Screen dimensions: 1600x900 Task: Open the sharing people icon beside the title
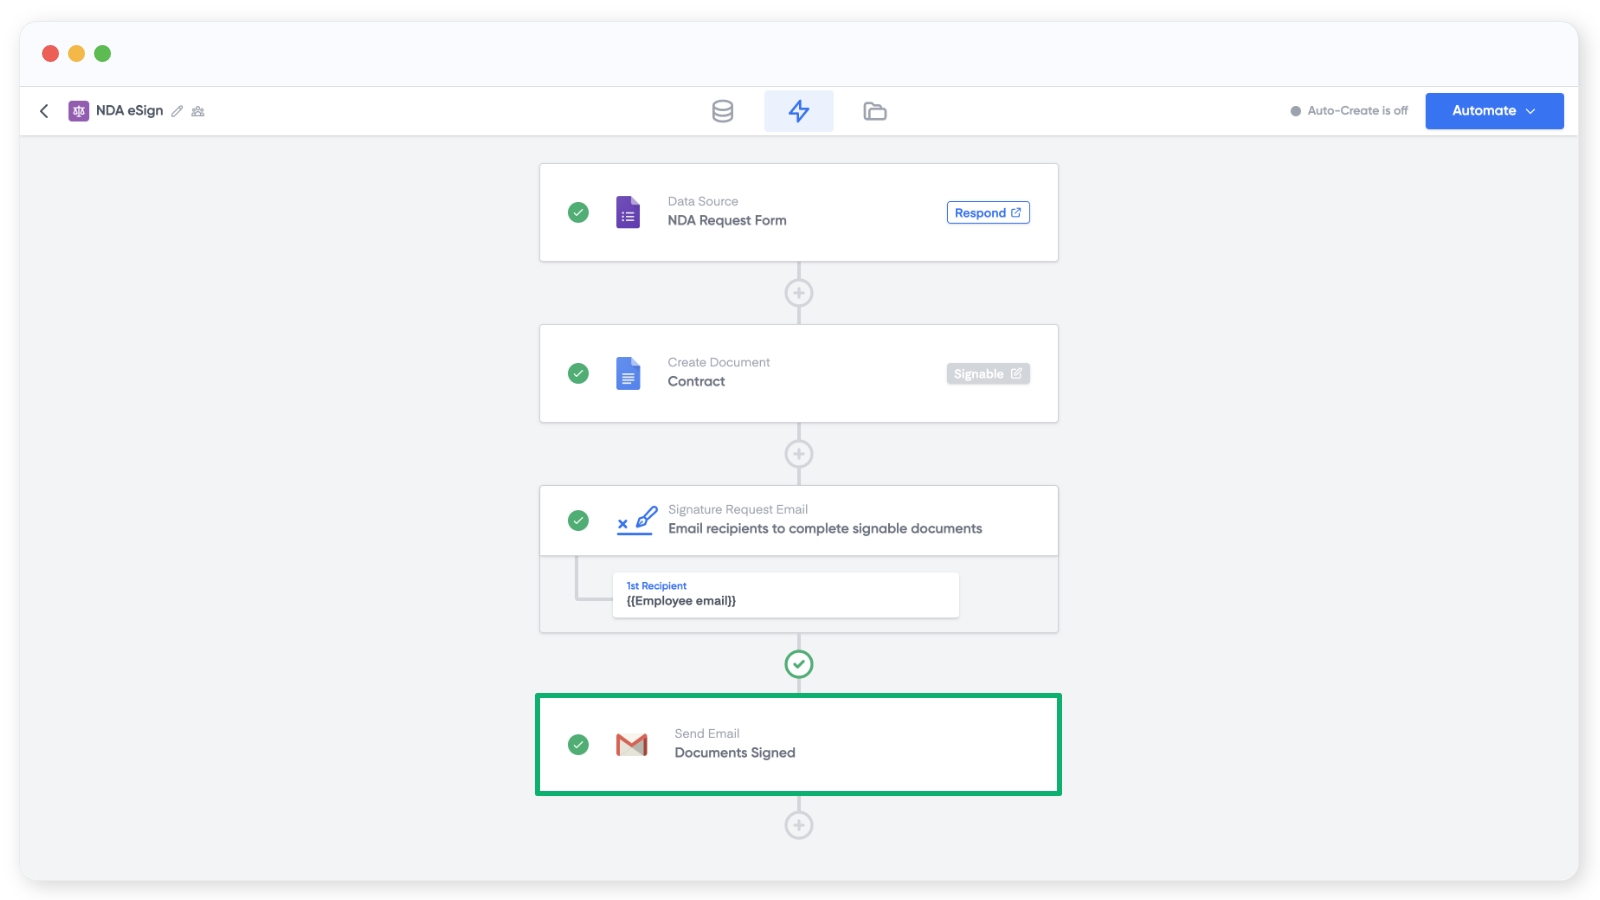coord(198,111)
